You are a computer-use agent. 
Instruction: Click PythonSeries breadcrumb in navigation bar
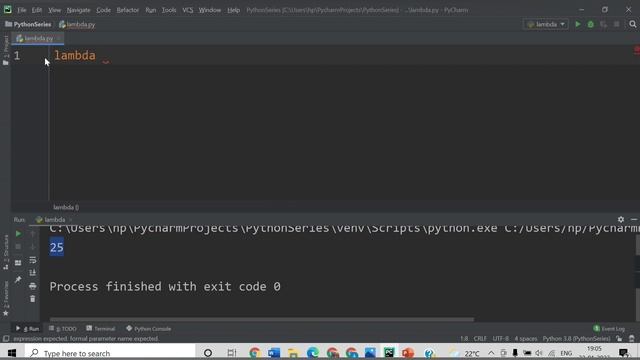coord(28,24)
